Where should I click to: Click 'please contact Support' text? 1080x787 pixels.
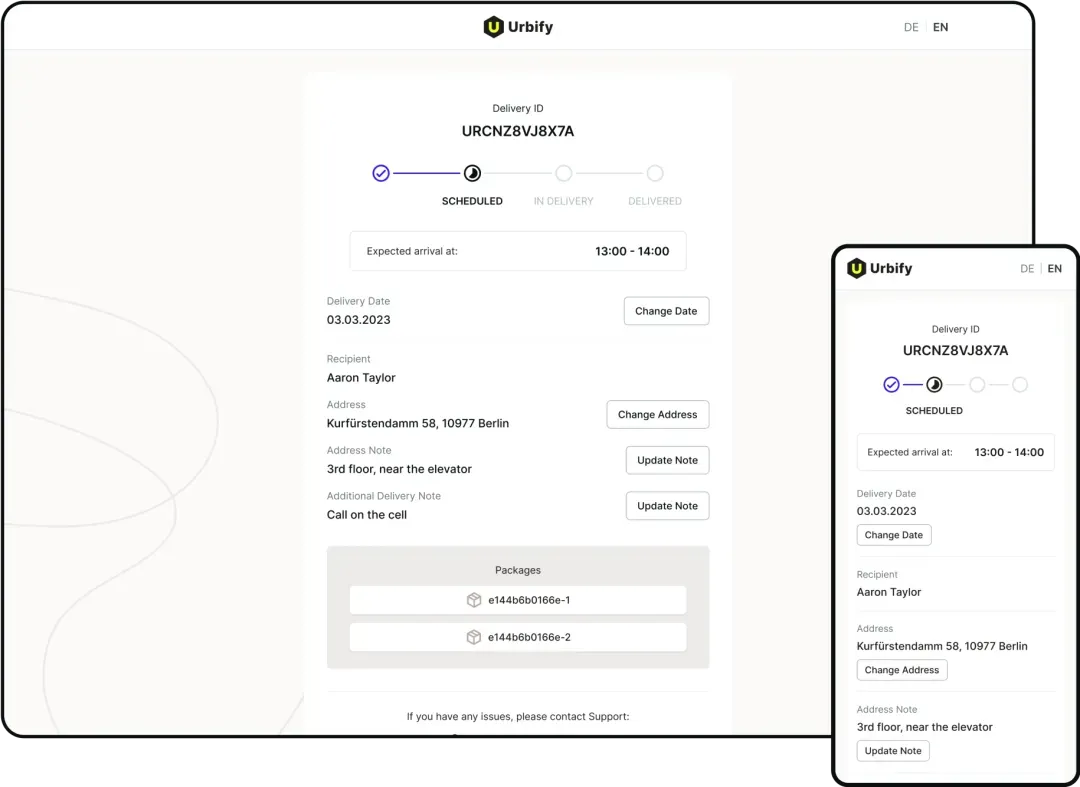[x=573, y=717]
